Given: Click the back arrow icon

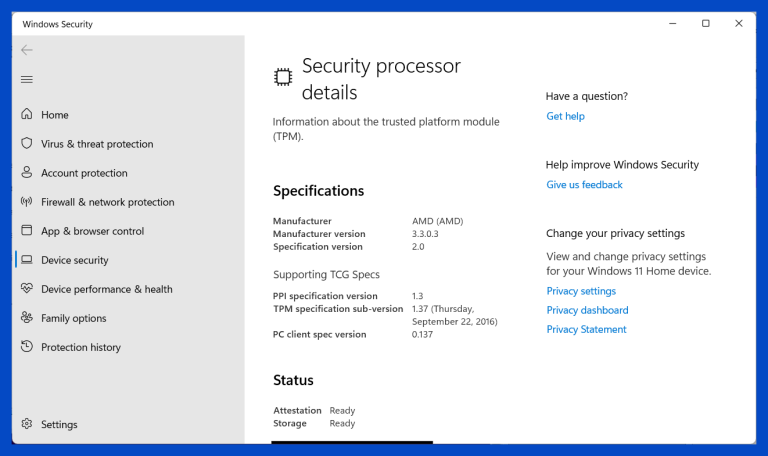Looking at the screenshot, I should pos(27,50).
